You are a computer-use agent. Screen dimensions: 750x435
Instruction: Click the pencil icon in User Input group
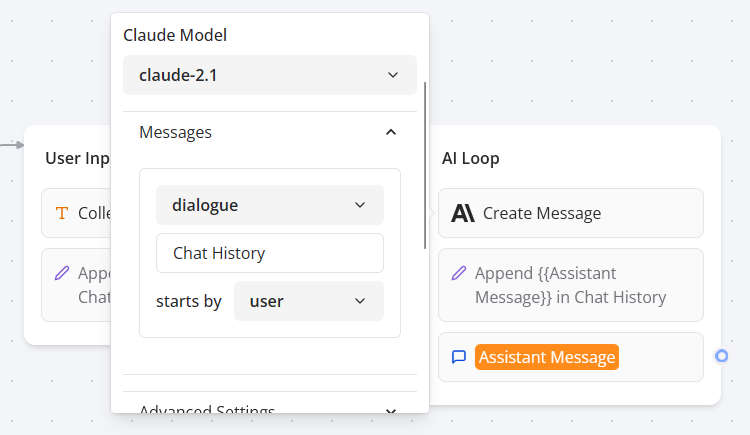(62, 273)
